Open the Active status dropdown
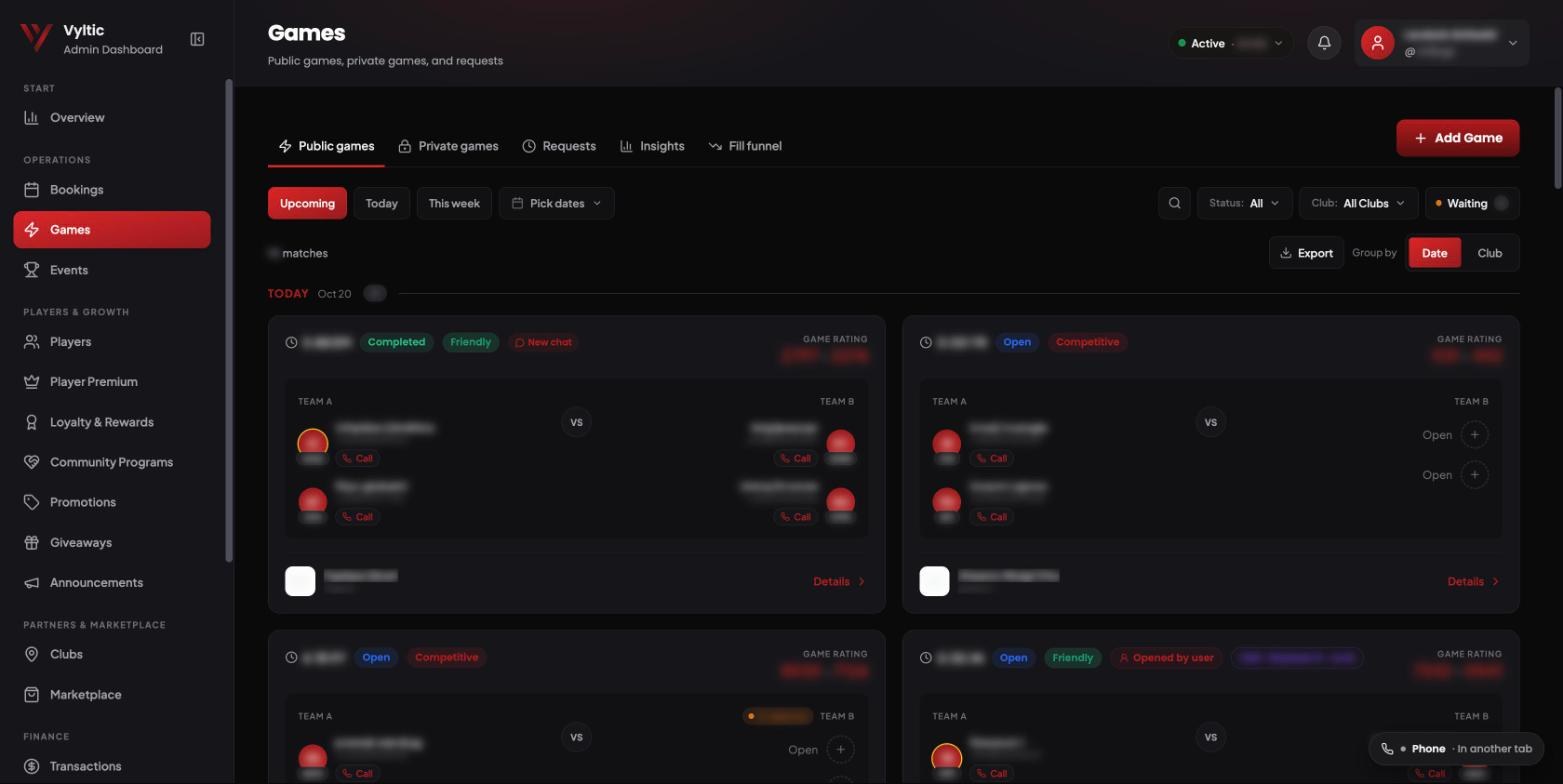 pos(1230,43)
